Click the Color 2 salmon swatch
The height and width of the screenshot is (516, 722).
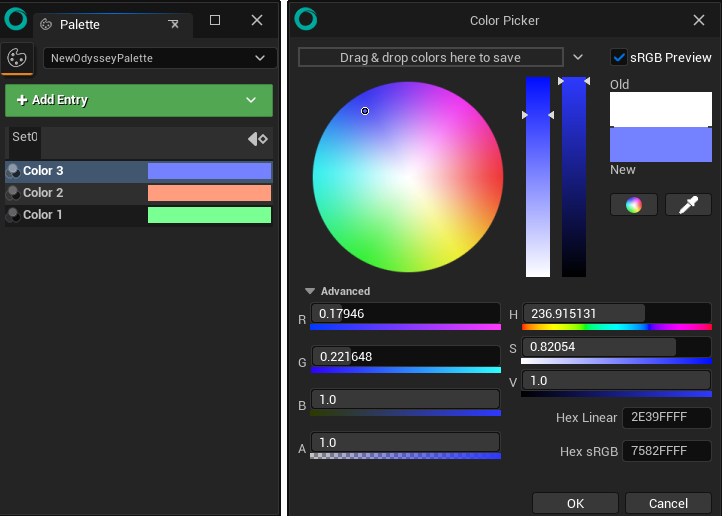[209, 193]
